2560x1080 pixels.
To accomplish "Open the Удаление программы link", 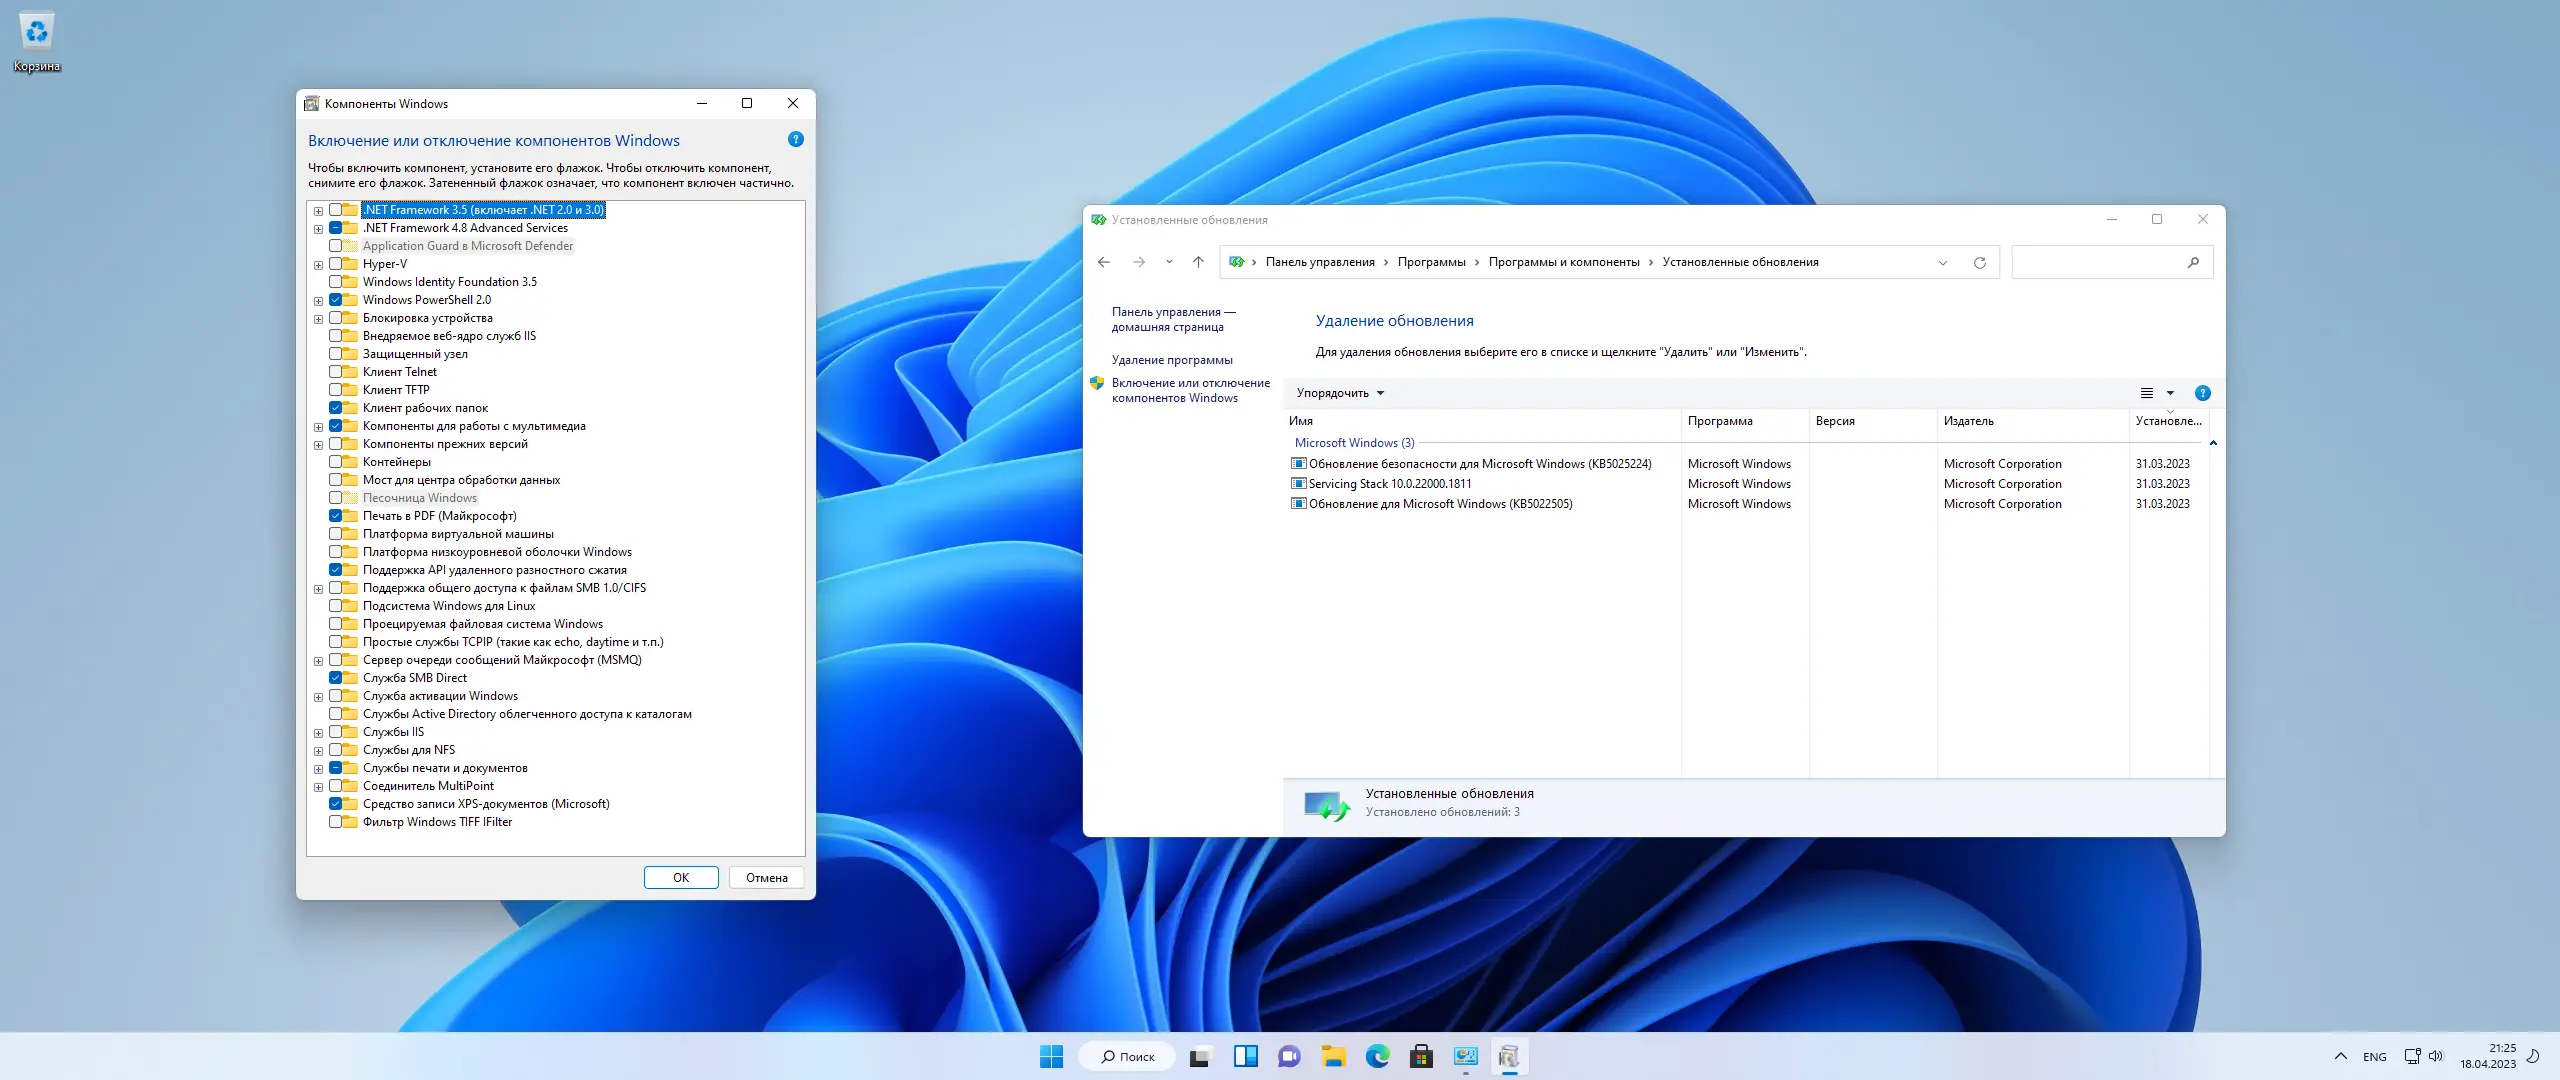I will [1172, 360].
